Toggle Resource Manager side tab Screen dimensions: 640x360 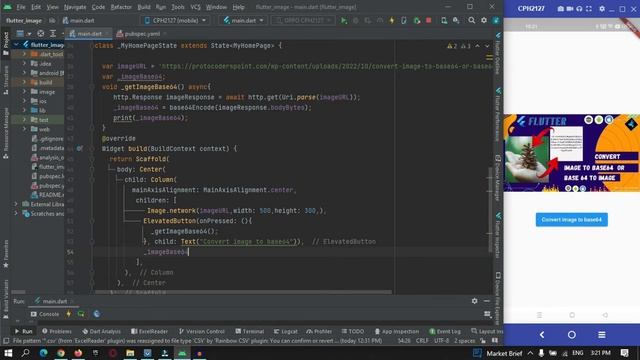pyautogui.click(x=6, y=133)
